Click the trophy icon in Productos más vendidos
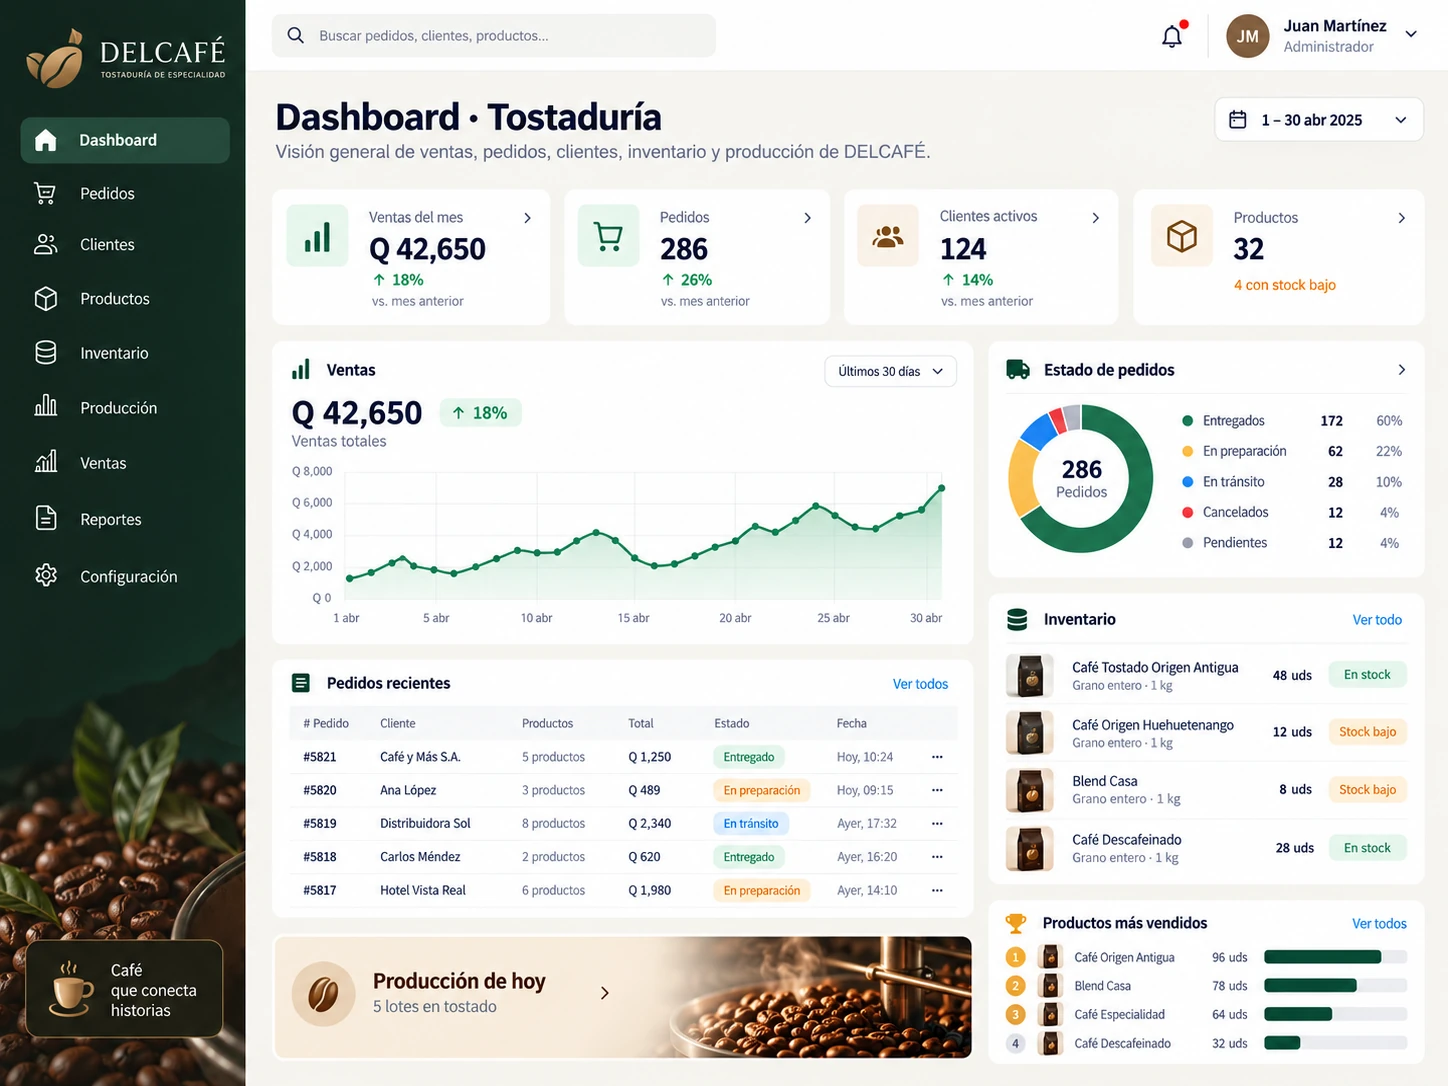1448x1086 pixels. 1016,923
